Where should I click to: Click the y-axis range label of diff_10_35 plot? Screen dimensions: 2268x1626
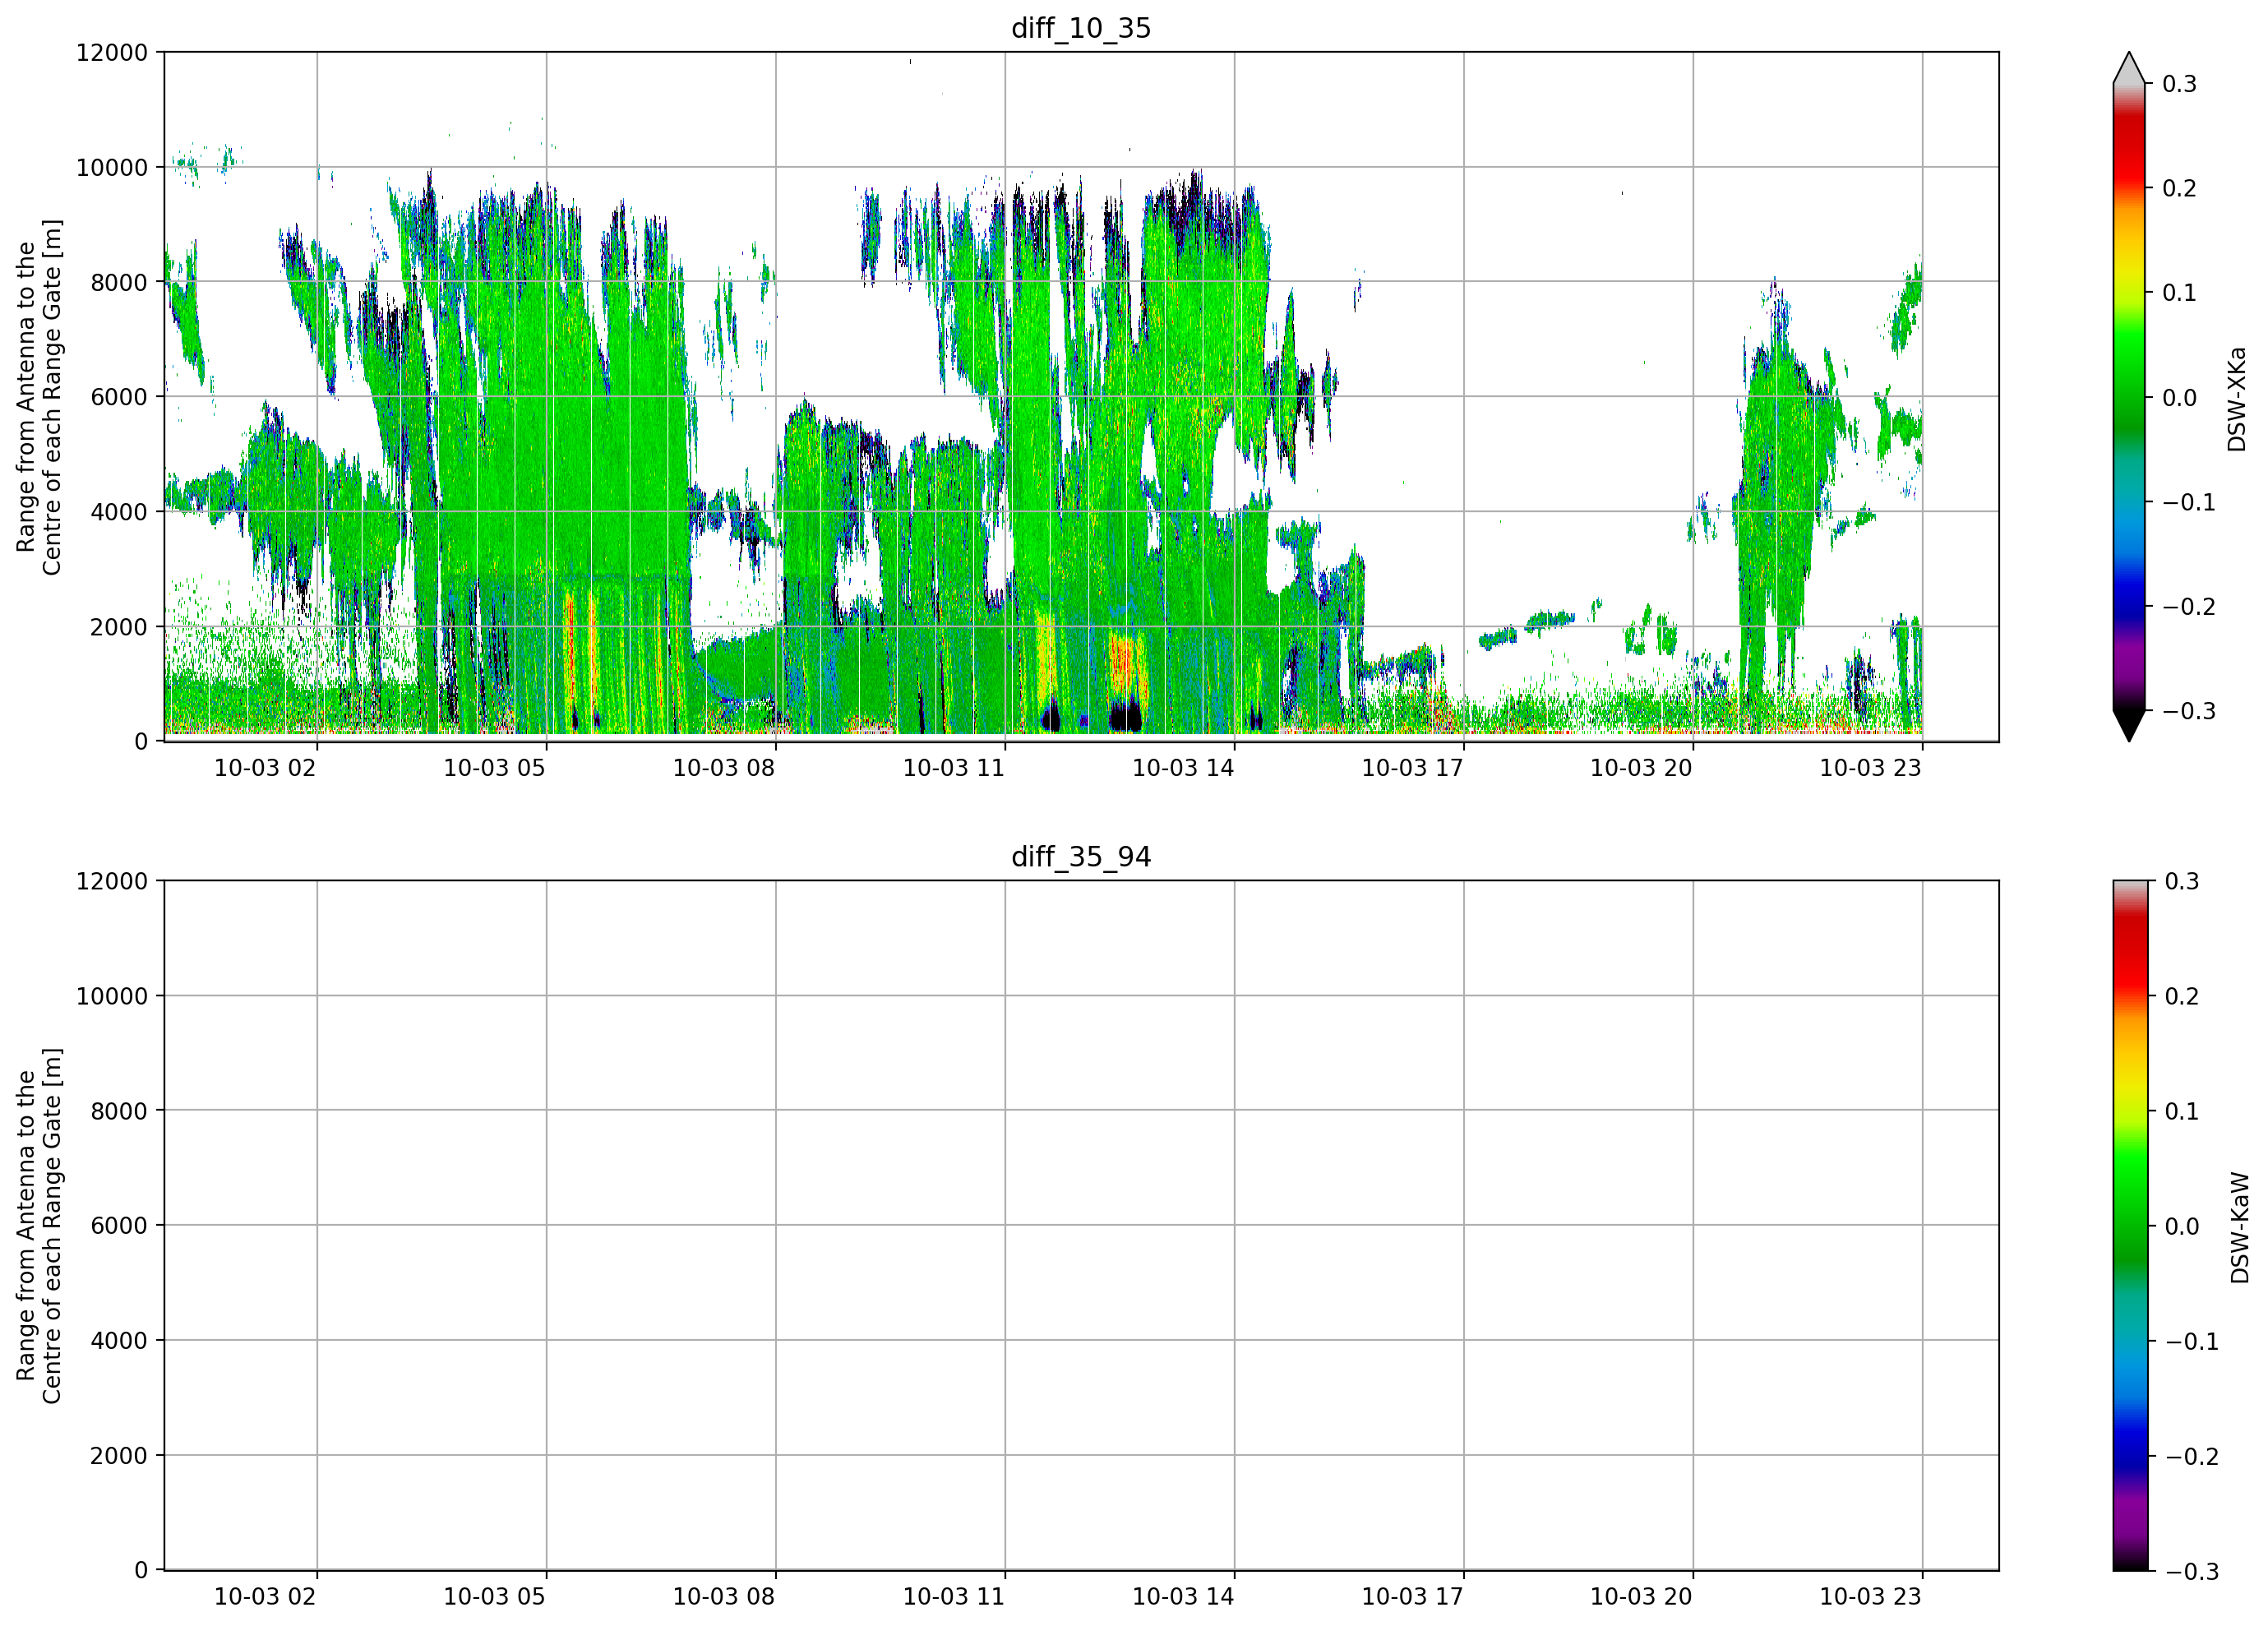[x=39, y=397]
